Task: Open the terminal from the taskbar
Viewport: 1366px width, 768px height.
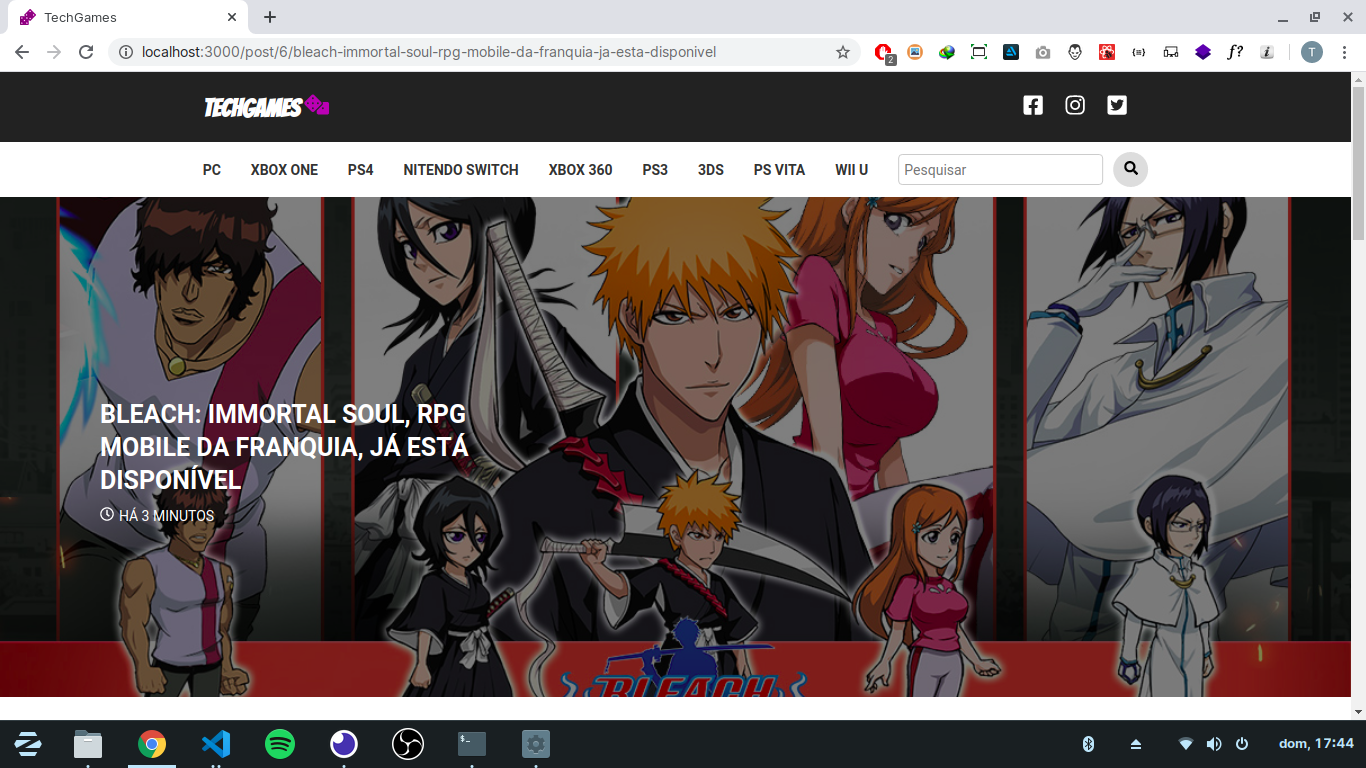Action: coord(472,744)
